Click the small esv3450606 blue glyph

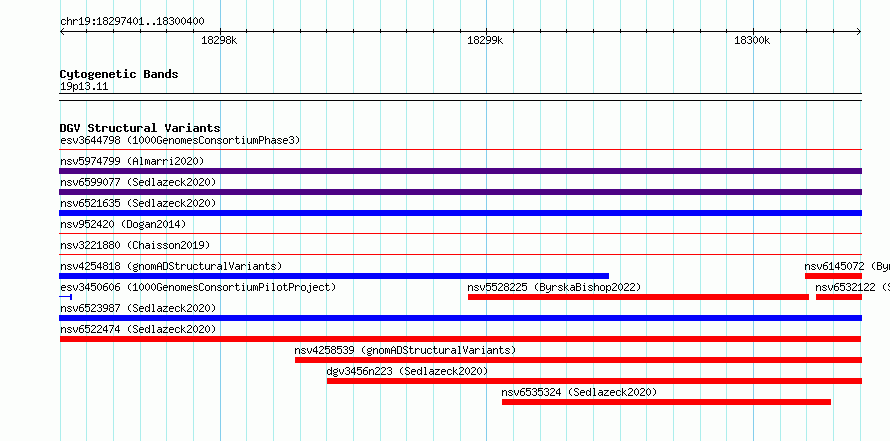pyautogui.click(x=65, y=297)
